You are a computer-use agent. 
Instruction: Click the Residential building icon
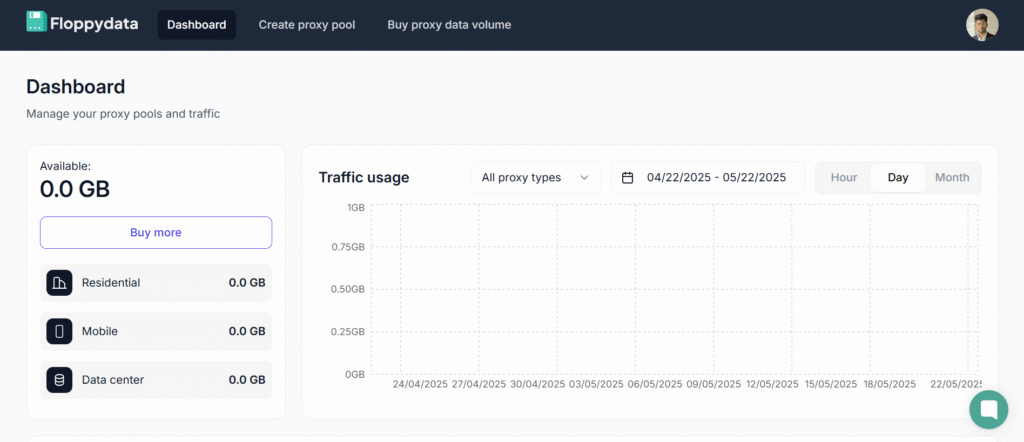click(x=59, y=283)
